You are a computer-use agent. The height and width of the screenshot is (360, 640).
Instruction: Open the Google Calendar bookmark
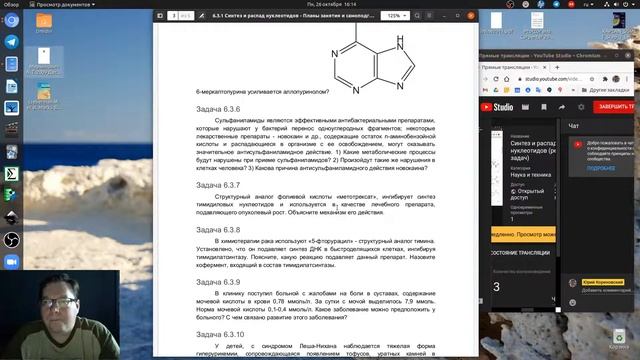click(x=517, y=90)
